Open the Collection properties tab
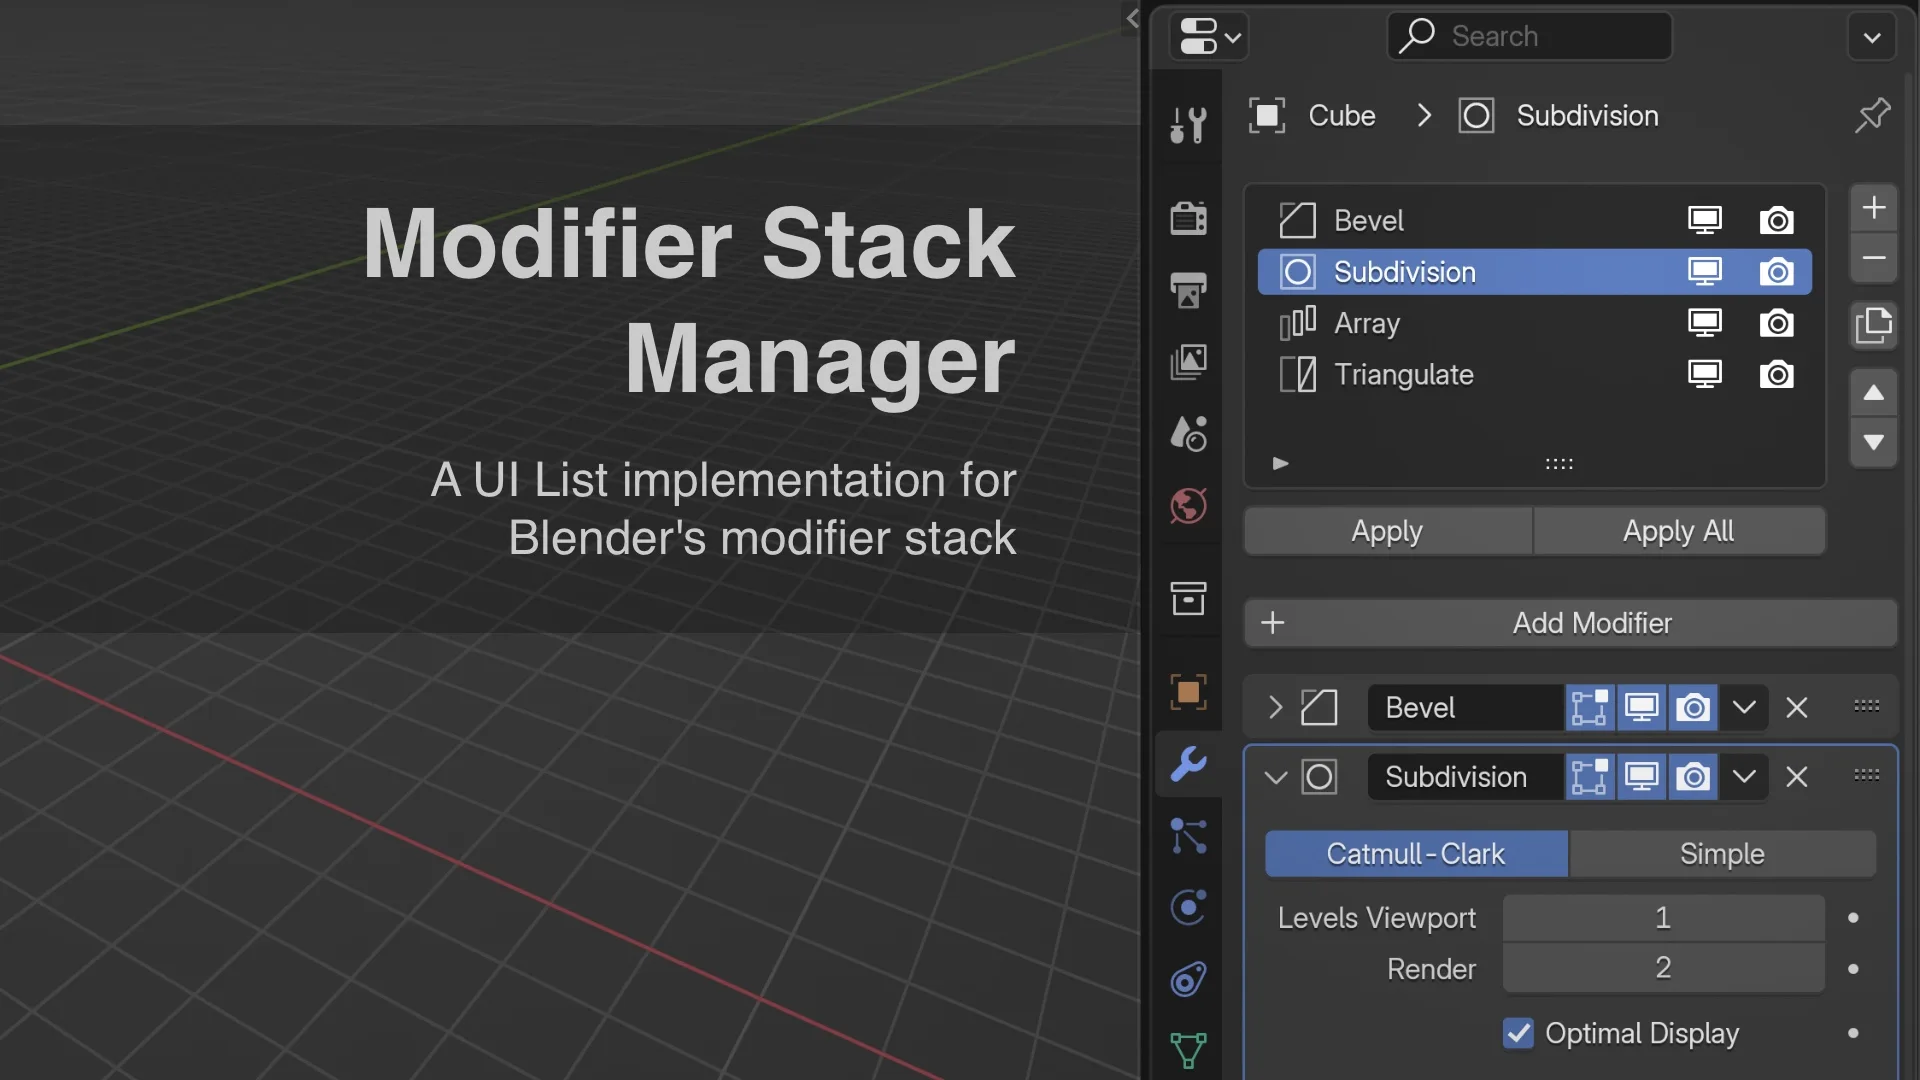 1188,598
